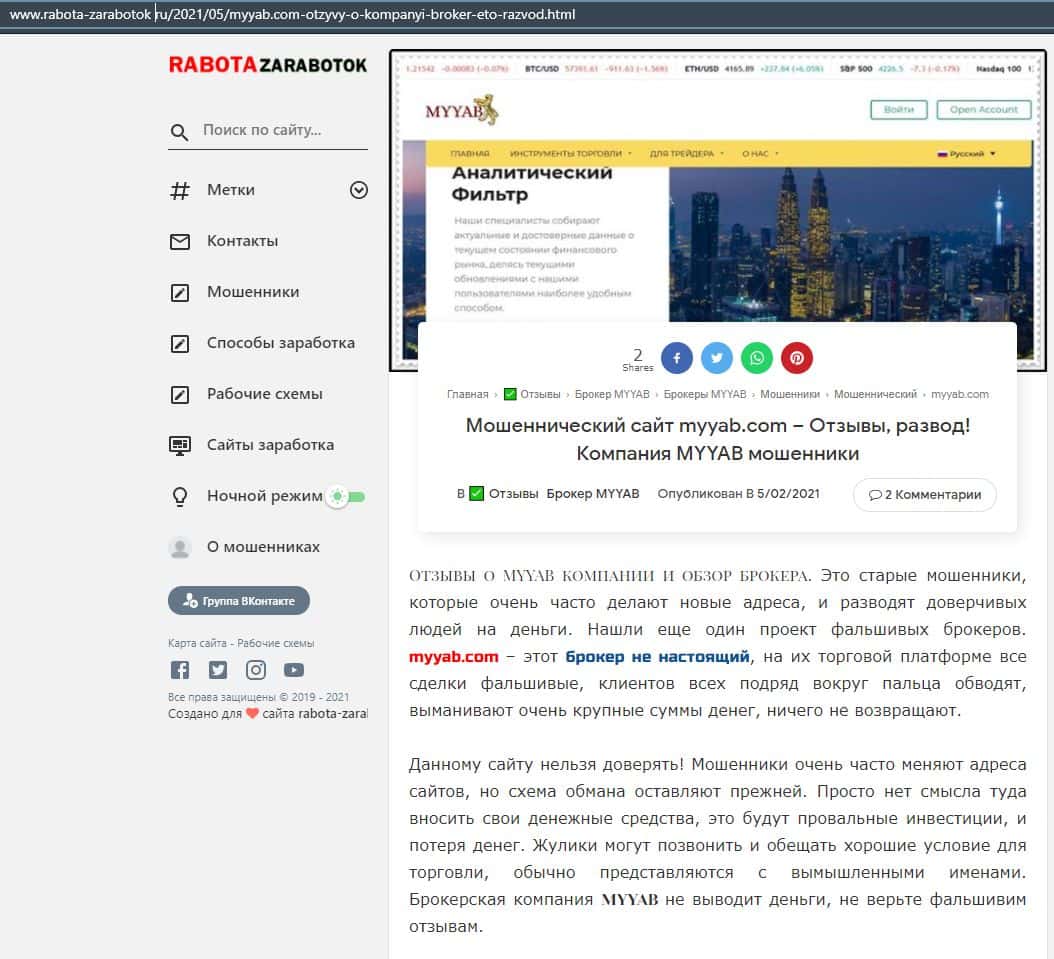The height and width of the screenshot is (959, 1054).
Task: Go to Контакты in sidebar
Action: (242, 241)
